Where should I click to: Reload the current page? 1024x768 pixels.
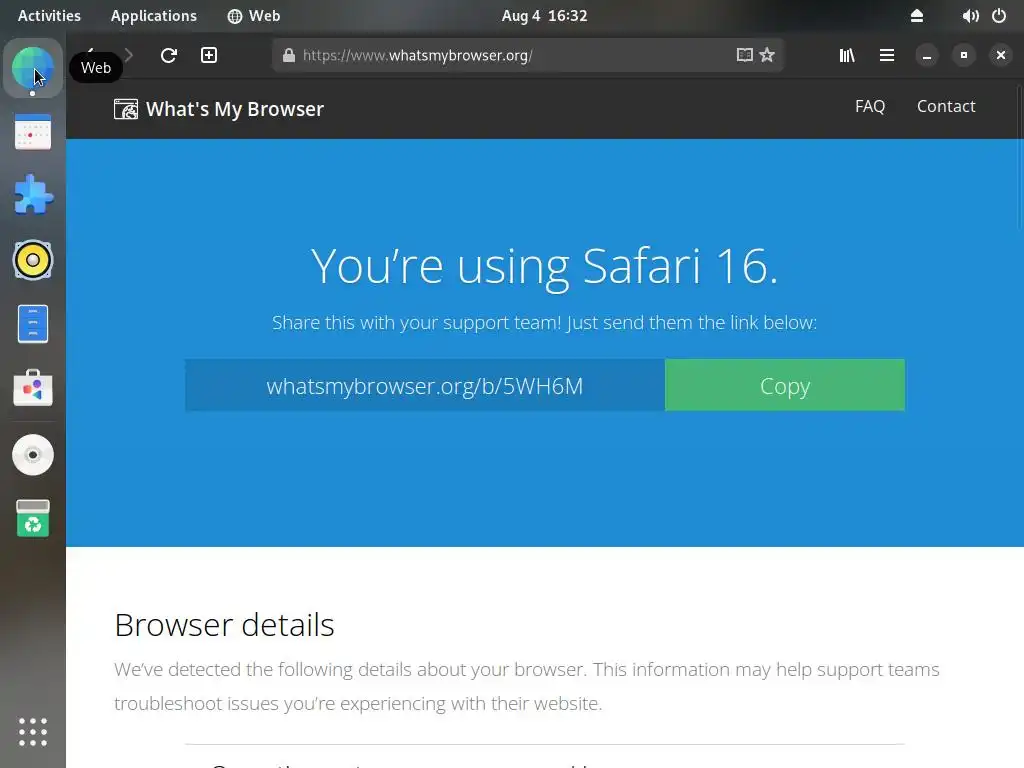pos(168,56)
